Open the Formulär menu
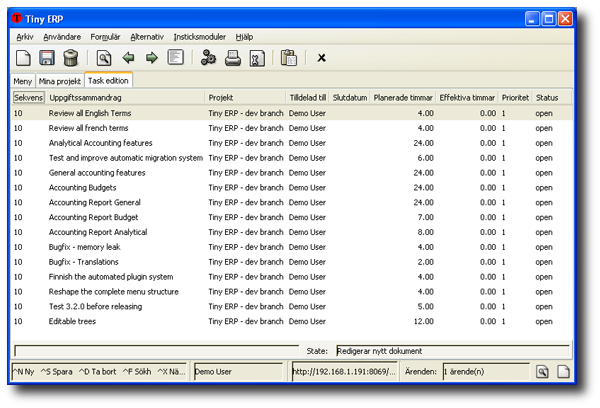The width and height of the screenshot is (600, 408). [x=105, y=37]
